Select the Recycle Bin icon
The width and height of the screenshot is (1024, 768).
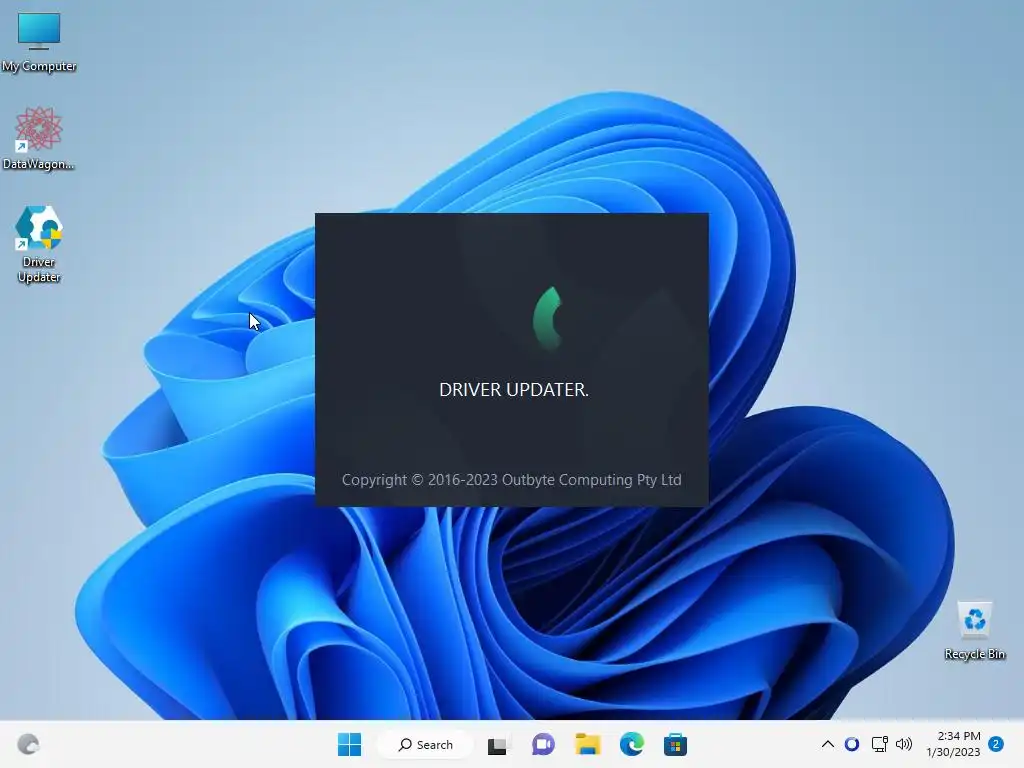tap(974, 631)
